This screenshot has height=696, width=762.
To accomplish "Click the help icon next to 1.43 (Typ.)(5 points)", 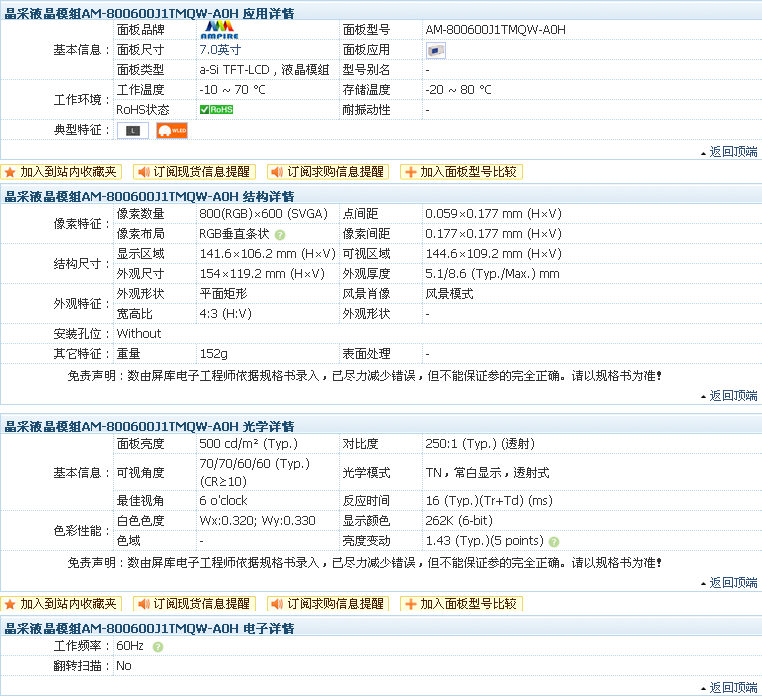I will [554, 542].
